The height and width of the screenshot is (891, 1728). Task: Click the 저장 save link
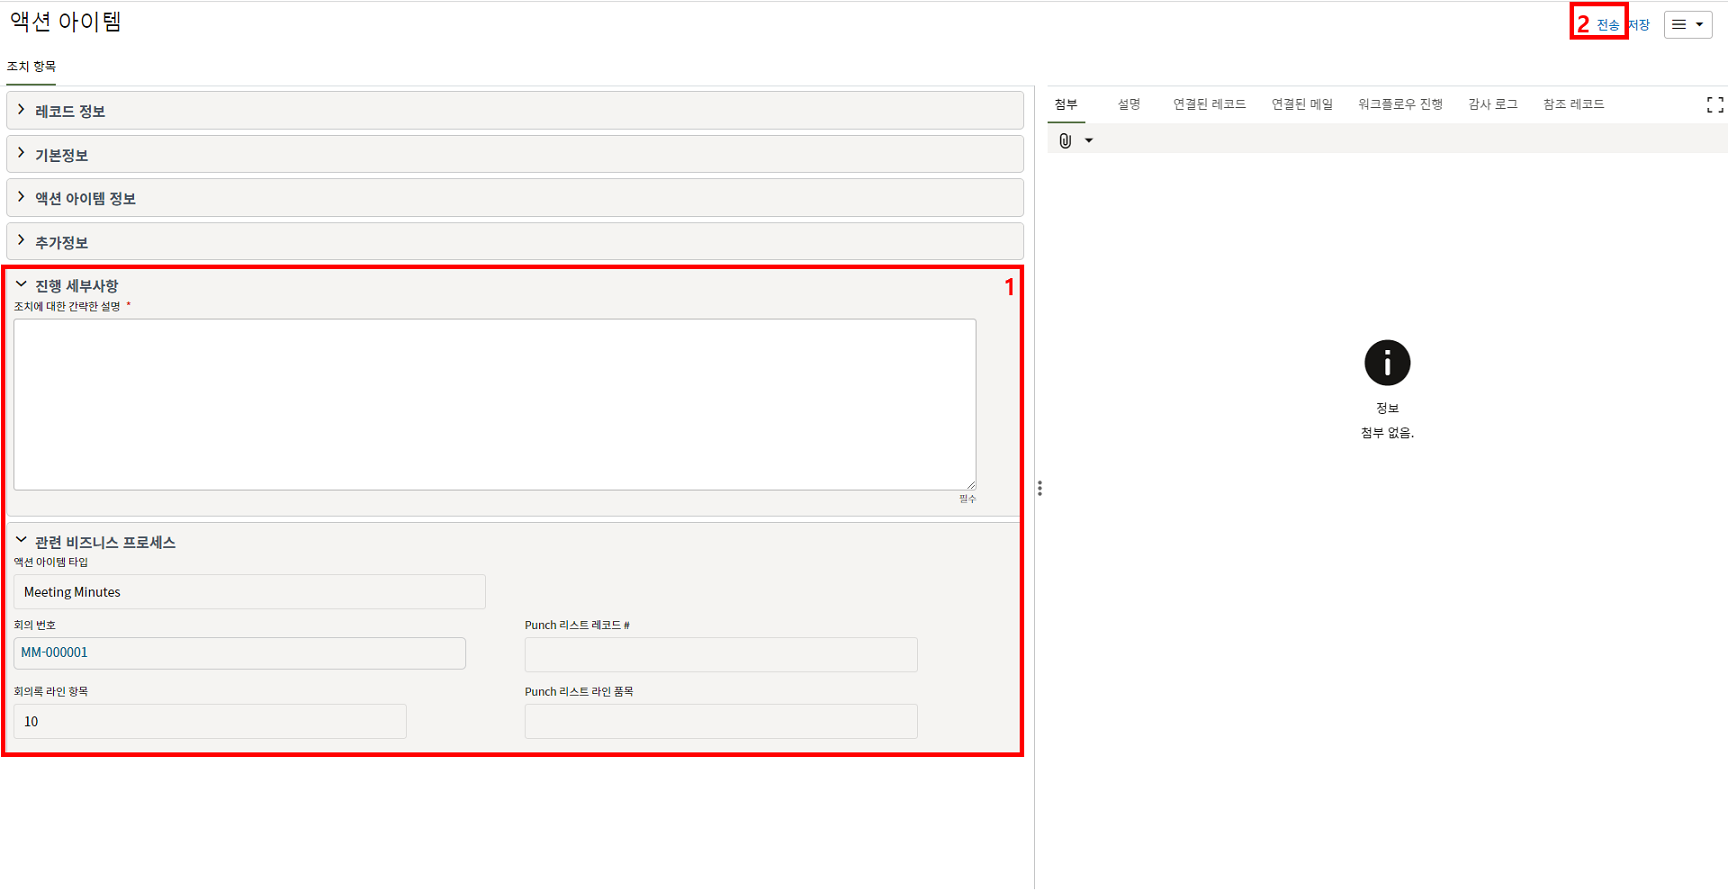tap(1639, 25)
